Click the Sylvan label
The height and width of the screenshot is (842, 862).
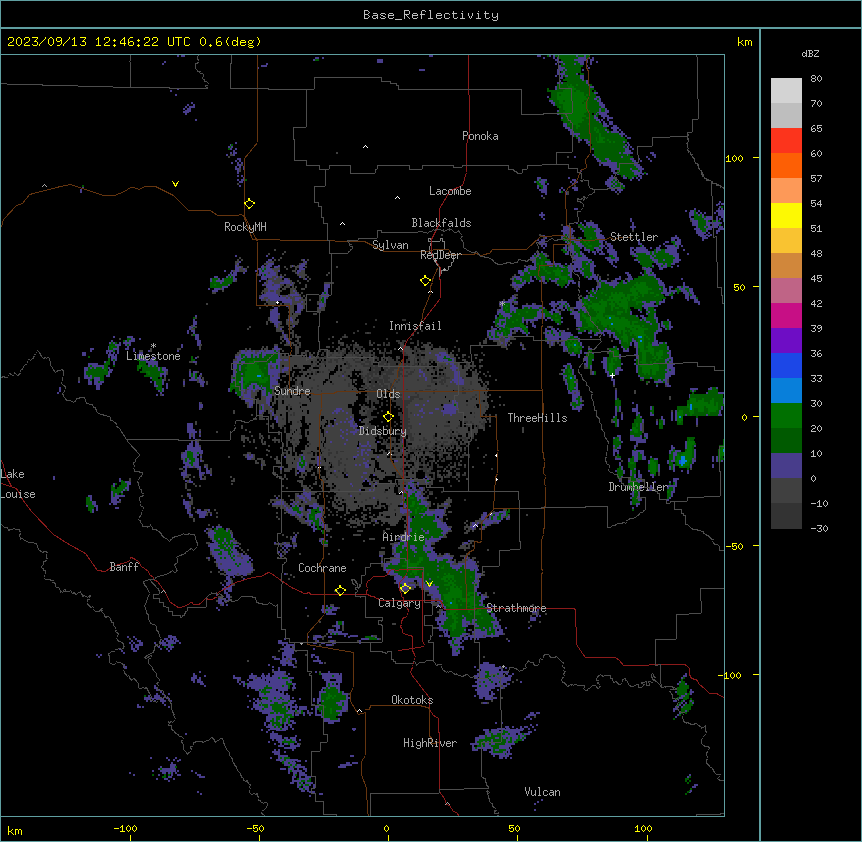pyautogui.click(x=390, y=245)
